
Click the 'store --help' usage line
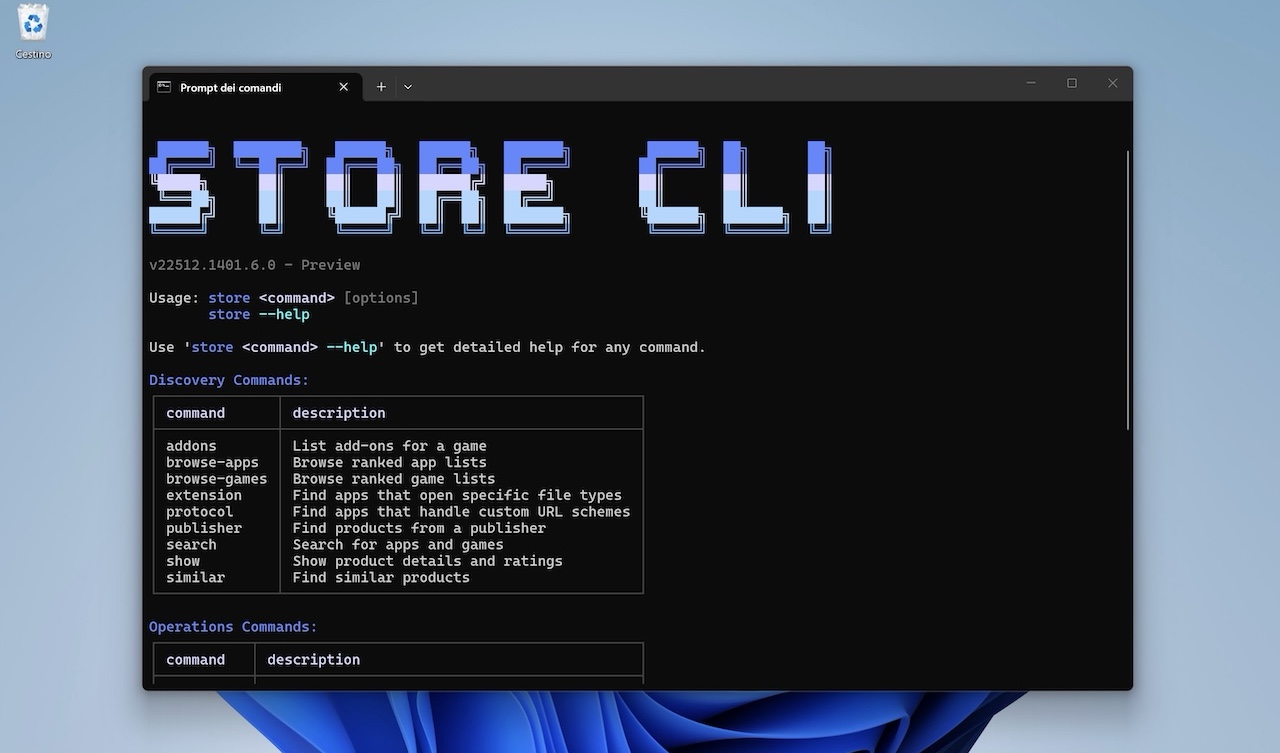tap(259, 314)
